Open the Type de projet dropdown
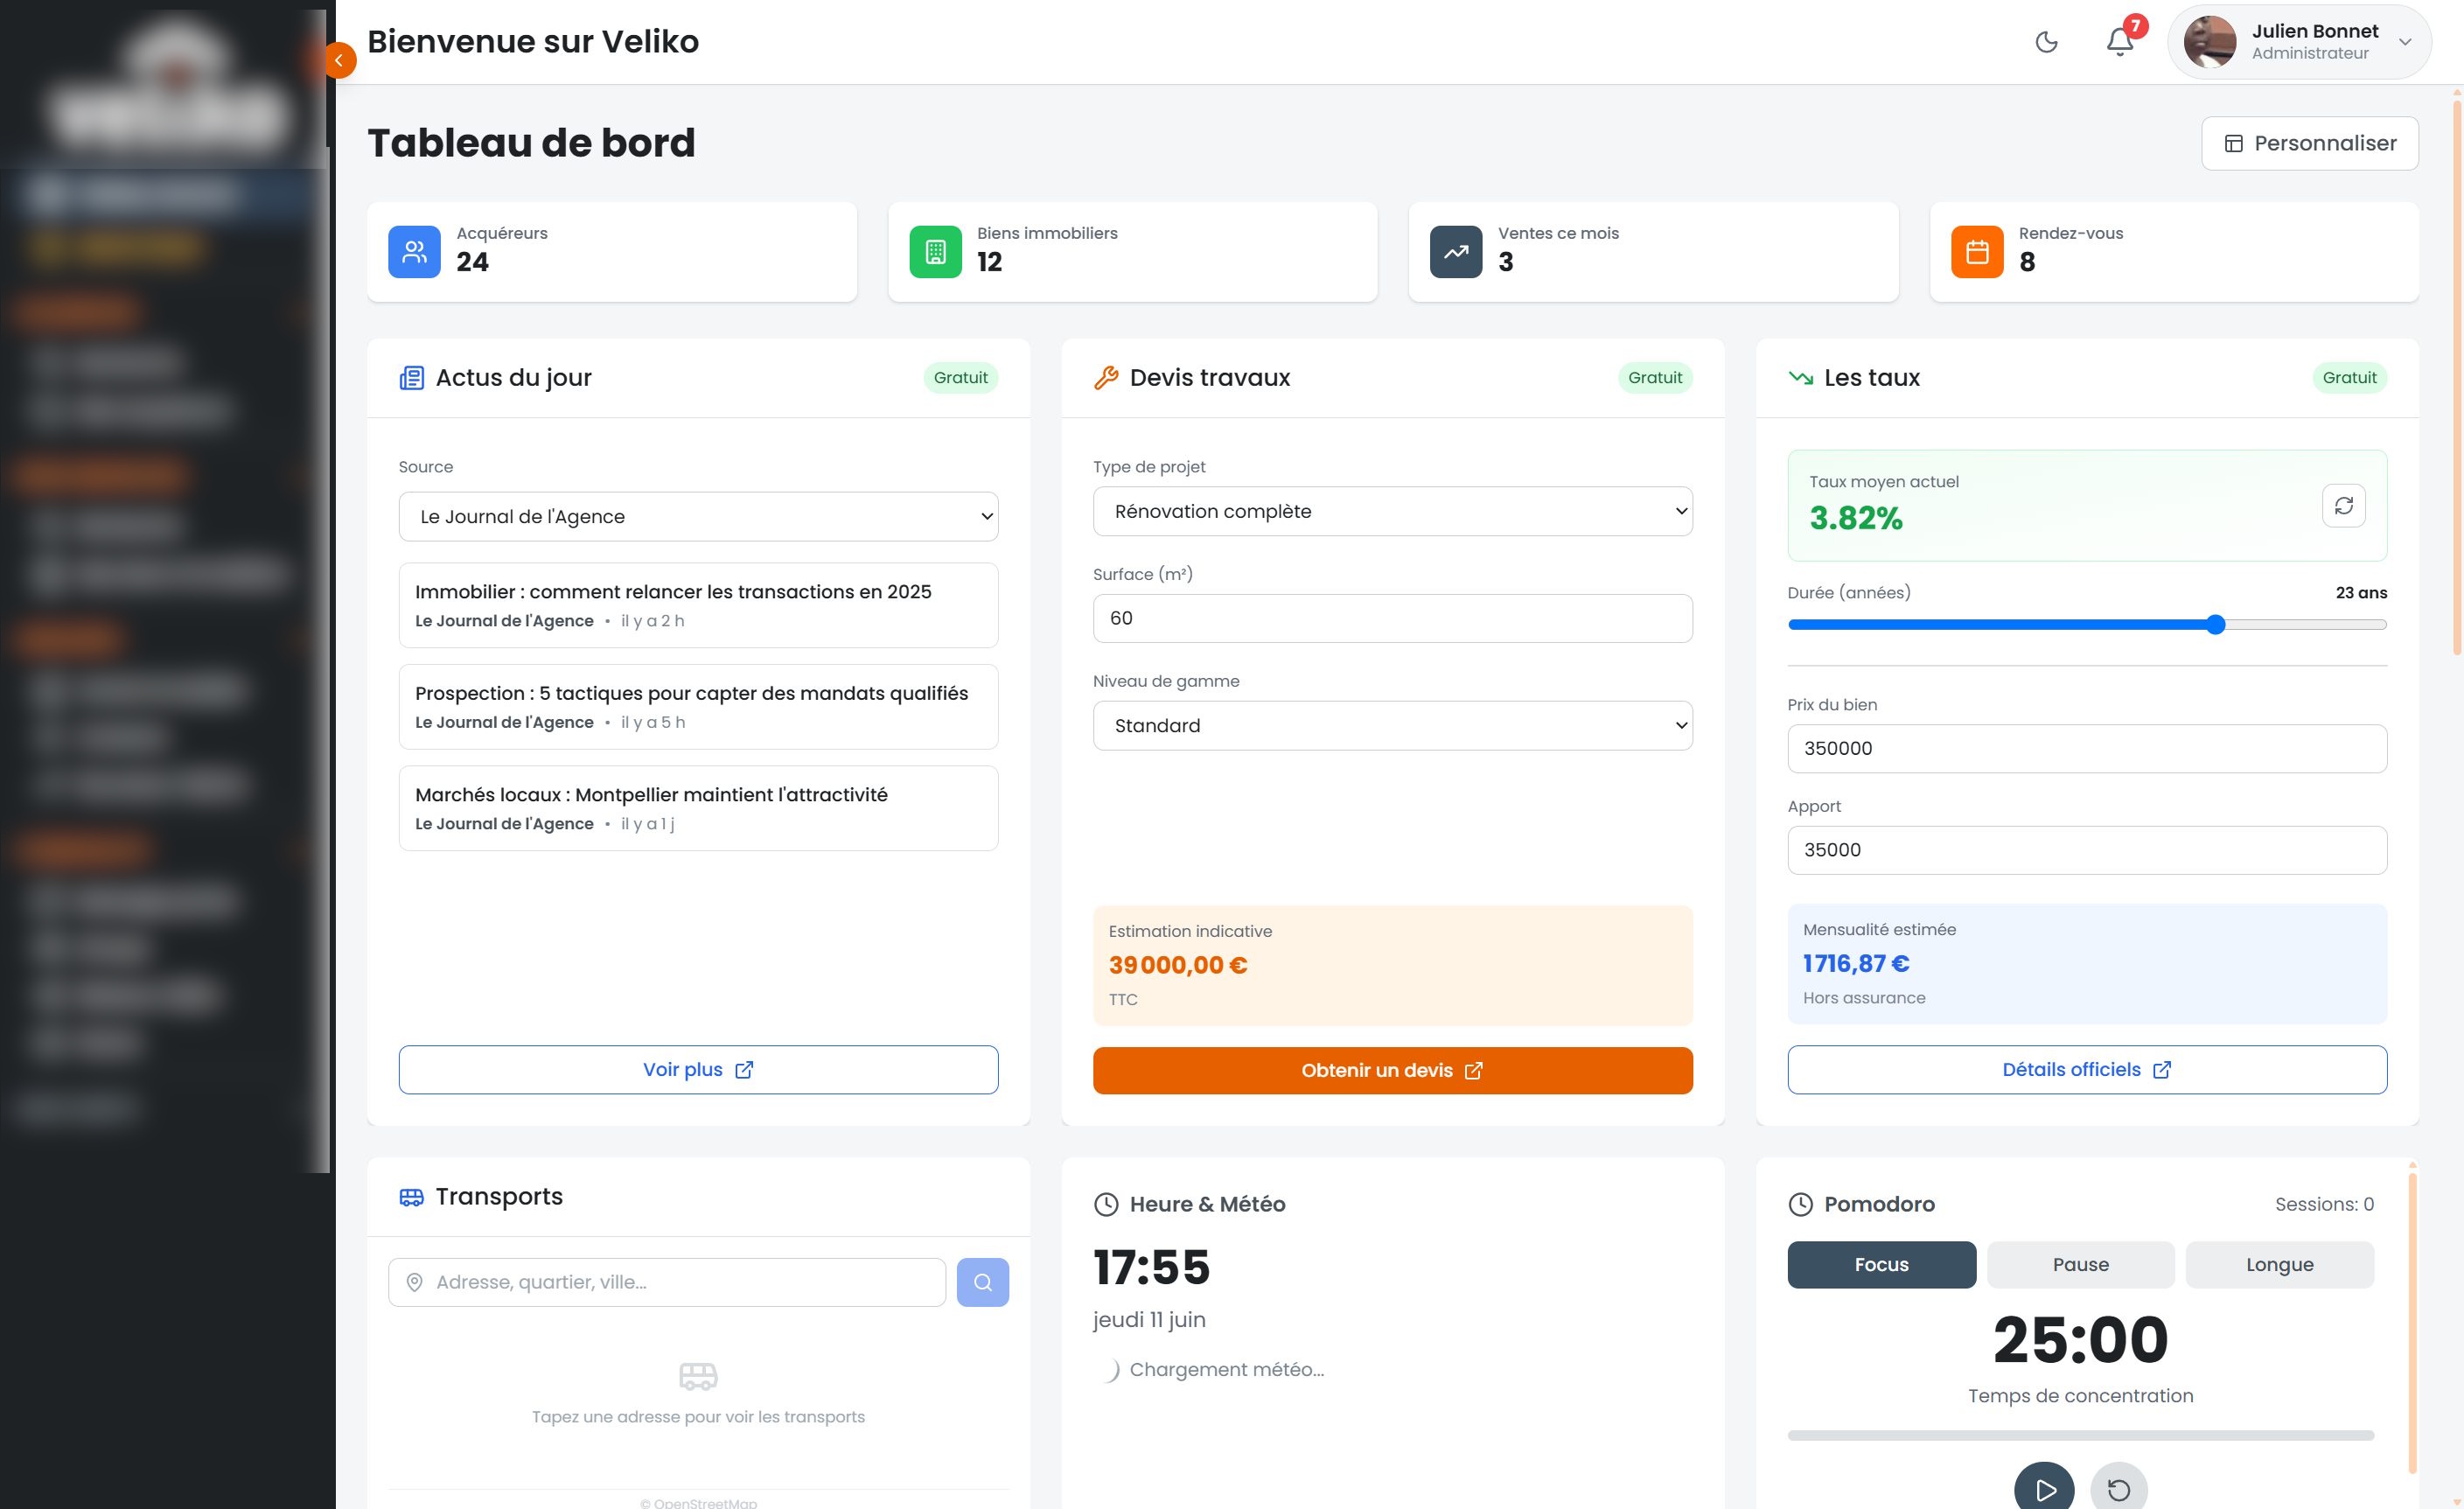Image resolution: width=2464 pixels, height=1509 pixels. coord(1392,511)
